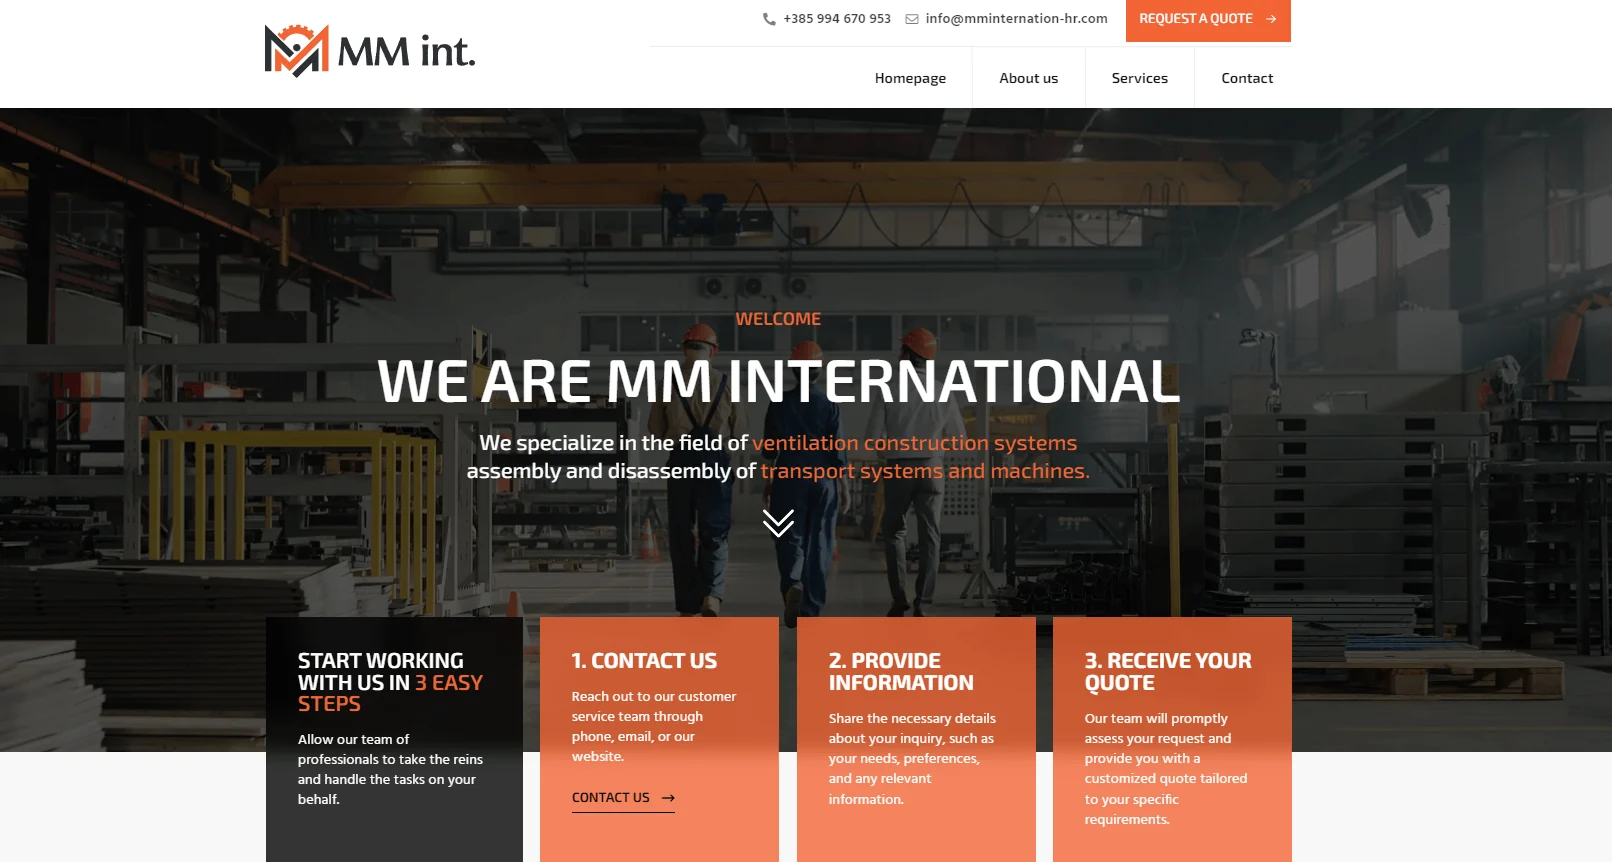The image size is (1612, 862).
Task: Open the Contact menu item
Action: coord(1247,78)
